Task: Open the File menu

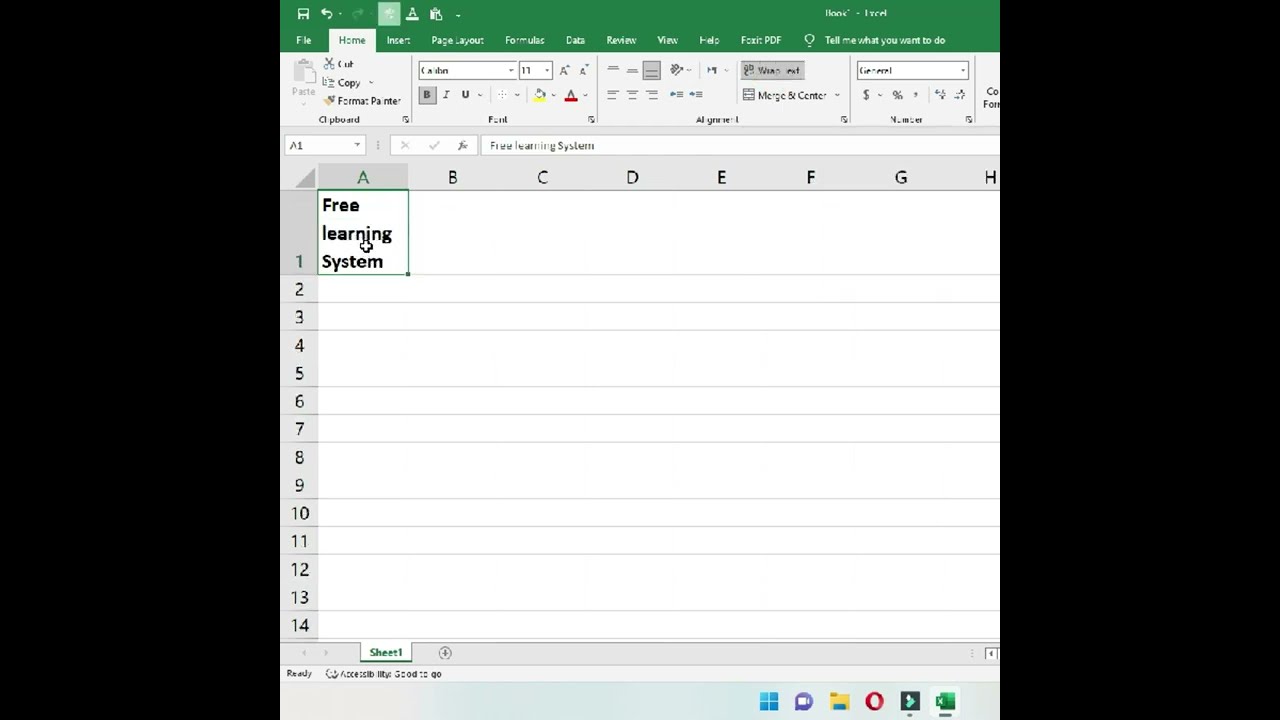Action: pos(303,40)
